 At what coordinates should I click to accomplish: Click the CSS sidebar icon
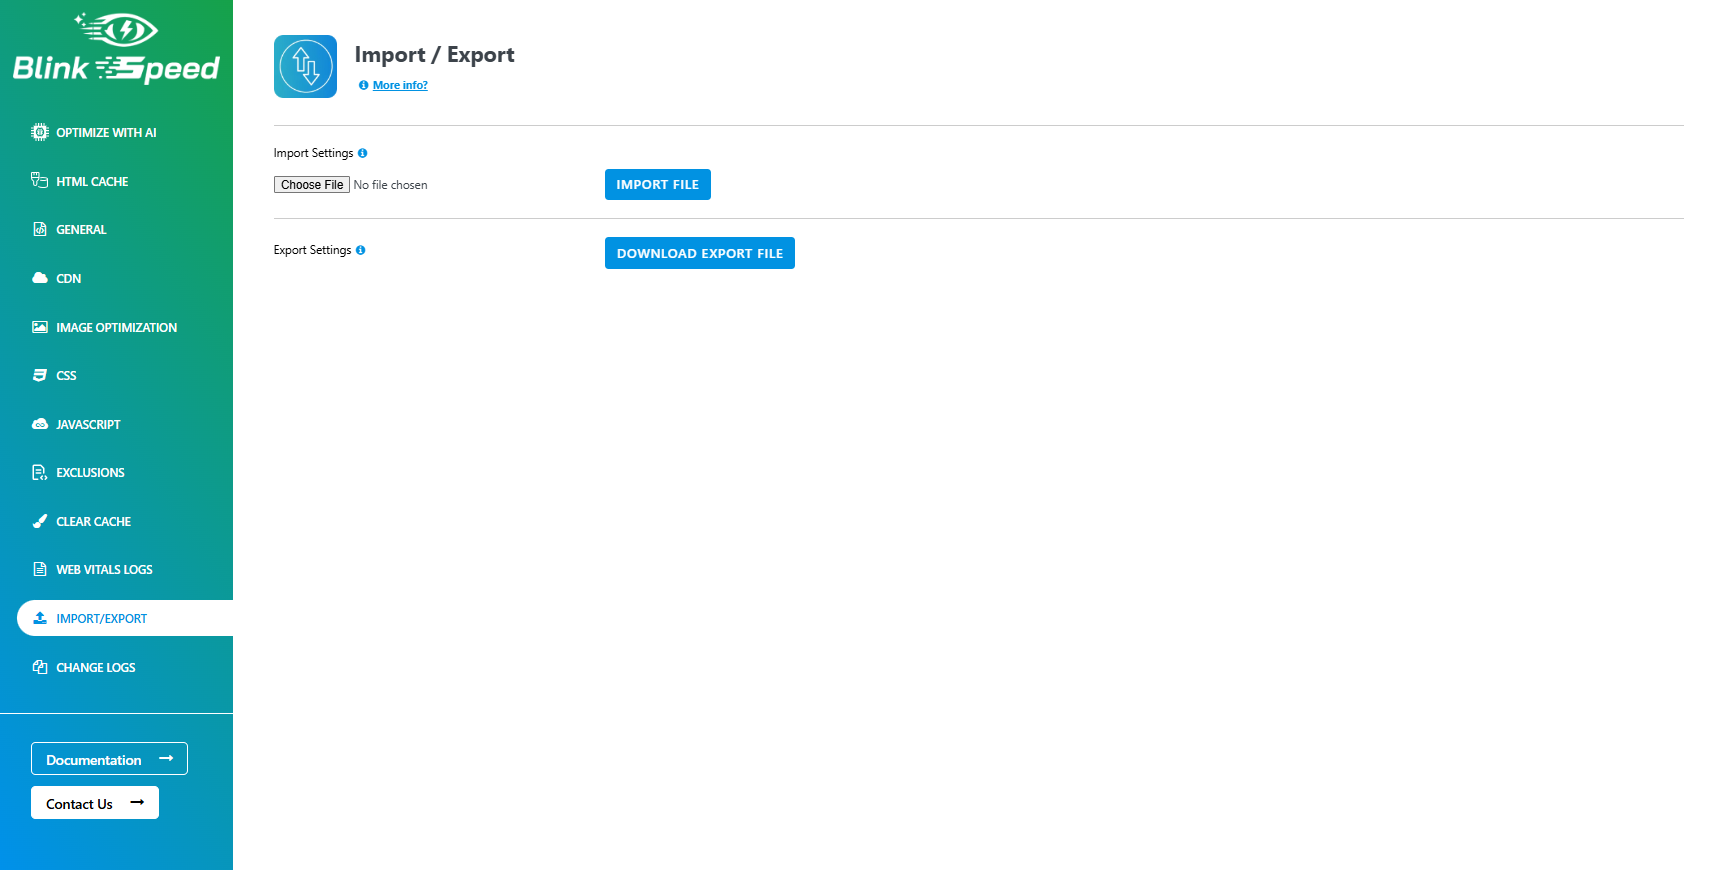coord(40,375)
